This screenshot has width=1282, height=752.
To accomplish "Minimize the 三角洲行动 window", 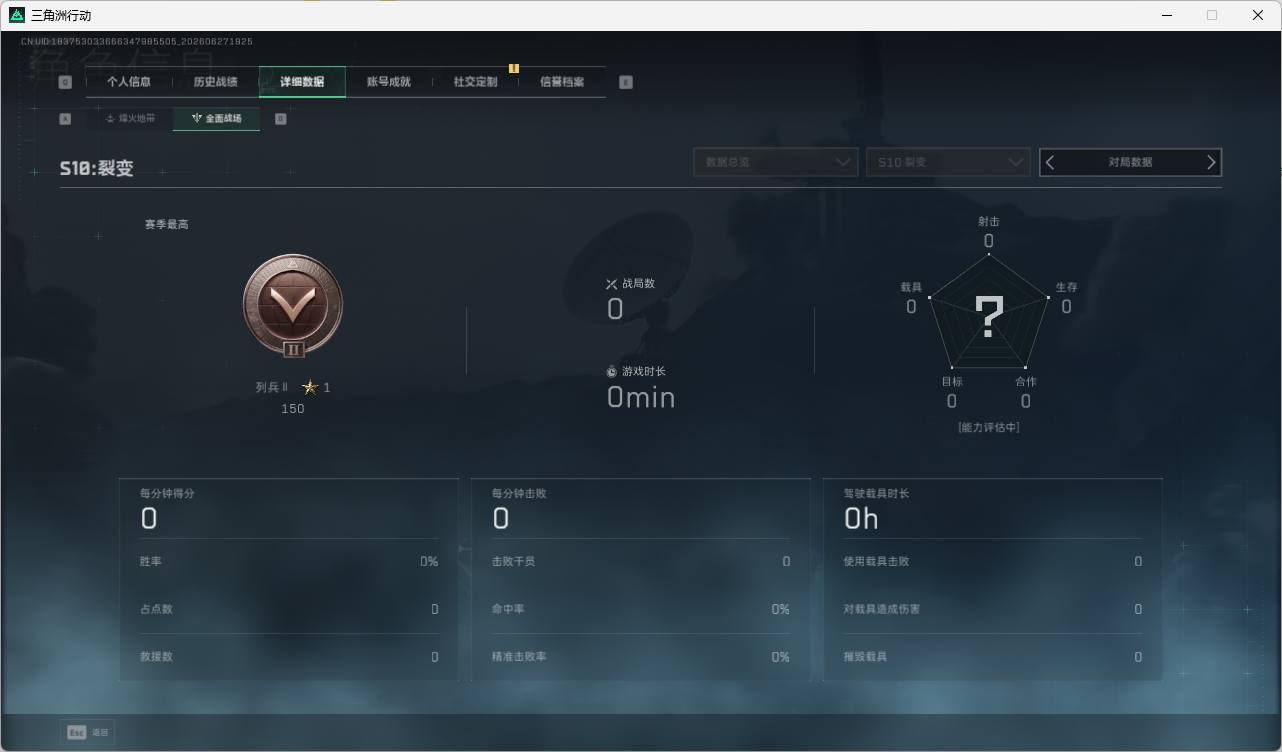I will click(1166, 15).
